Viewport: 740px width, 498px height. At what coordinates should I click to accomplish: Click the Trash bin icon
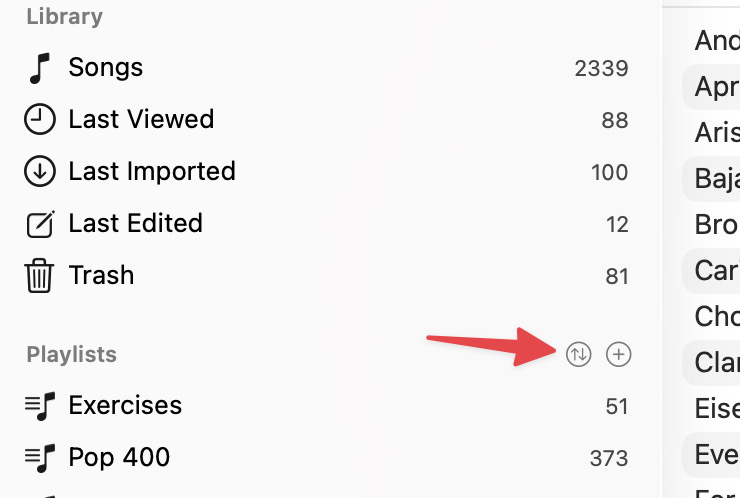(39, 276)
